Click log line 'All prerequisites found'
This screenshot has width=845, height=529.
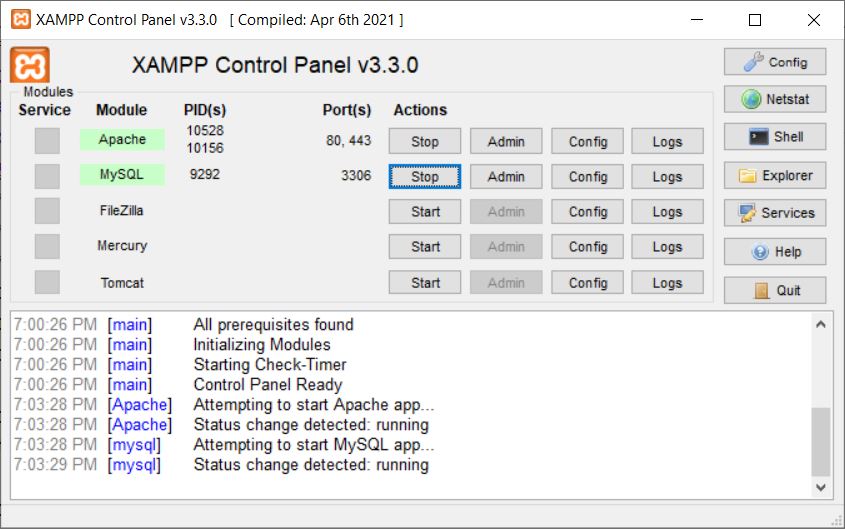(x=273, y=325)
